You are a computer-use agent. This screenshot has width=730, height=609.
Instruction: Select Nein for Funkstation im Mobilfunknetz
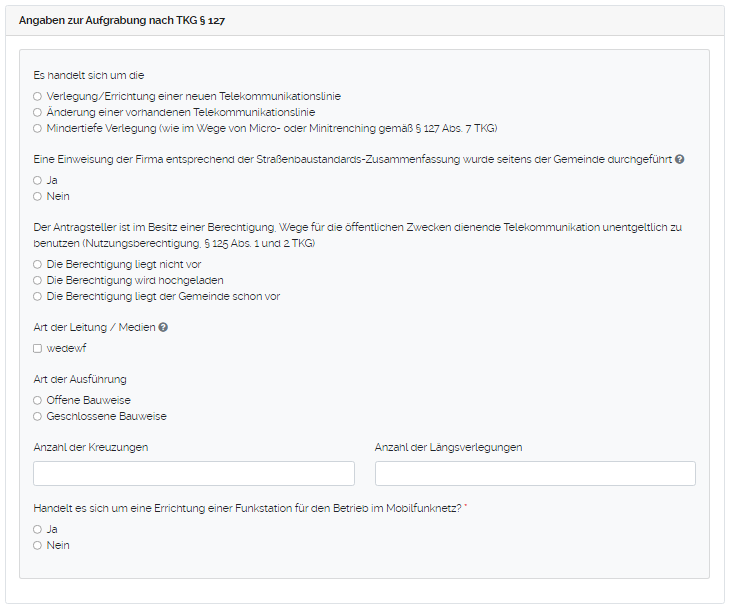pyautogui.click(x=37, y=545)
